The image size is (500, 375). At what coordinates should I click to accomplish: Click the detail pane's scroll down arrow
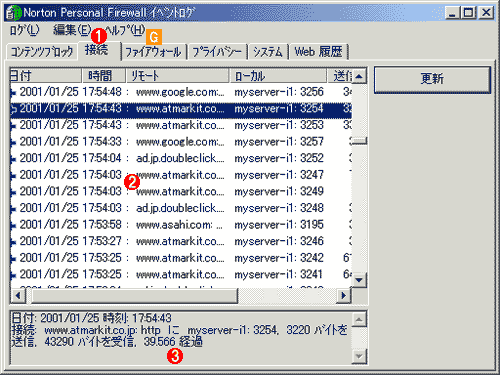coord(359,356)
